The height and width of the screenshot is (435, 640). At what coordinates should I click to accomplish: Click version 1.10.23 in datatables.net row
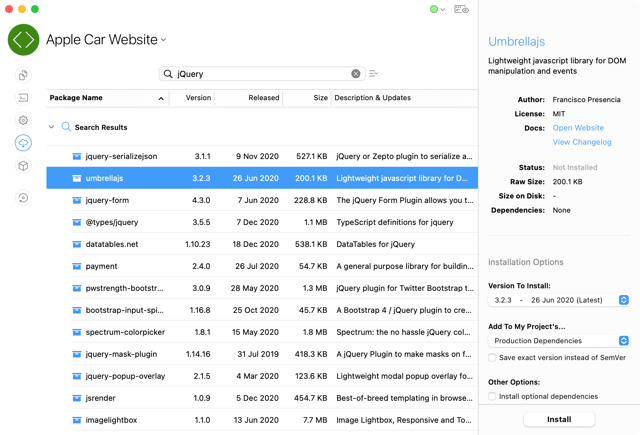coord(198,244)
